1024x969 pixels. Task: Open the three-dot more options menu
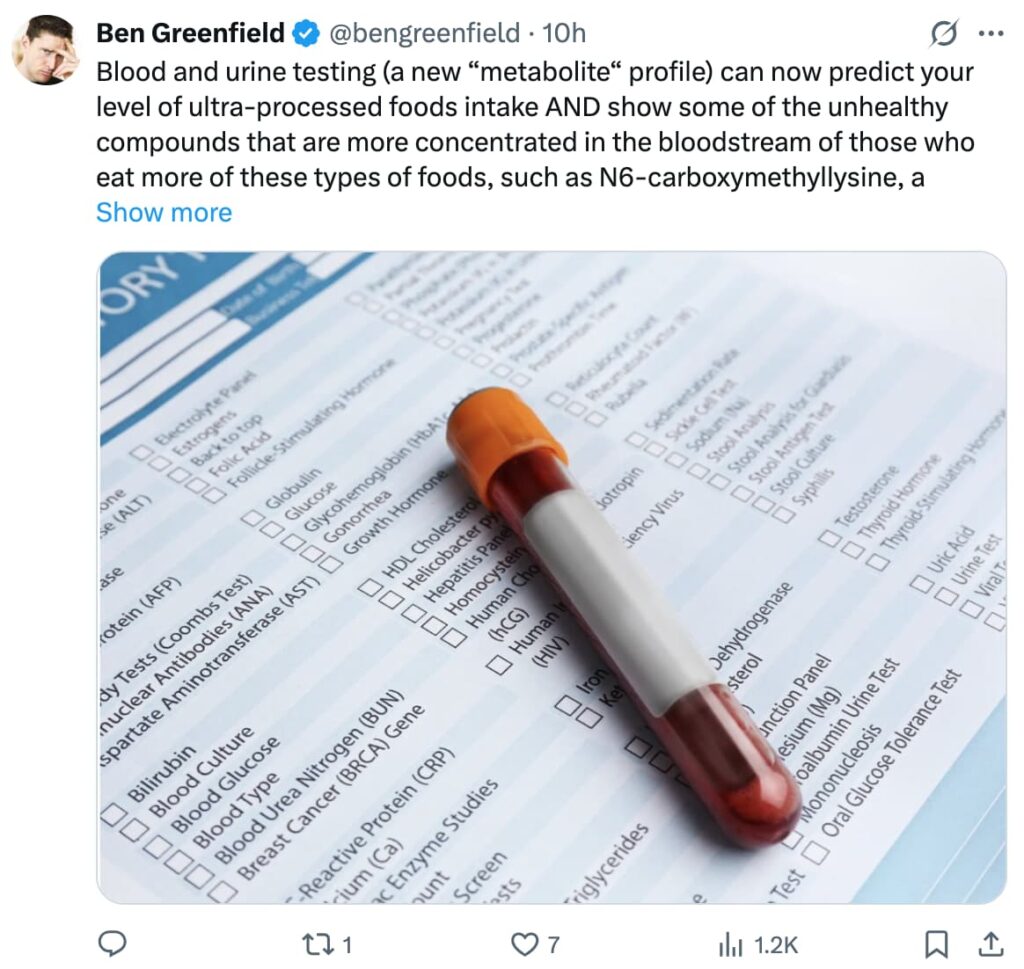click(x=990, y=34)
